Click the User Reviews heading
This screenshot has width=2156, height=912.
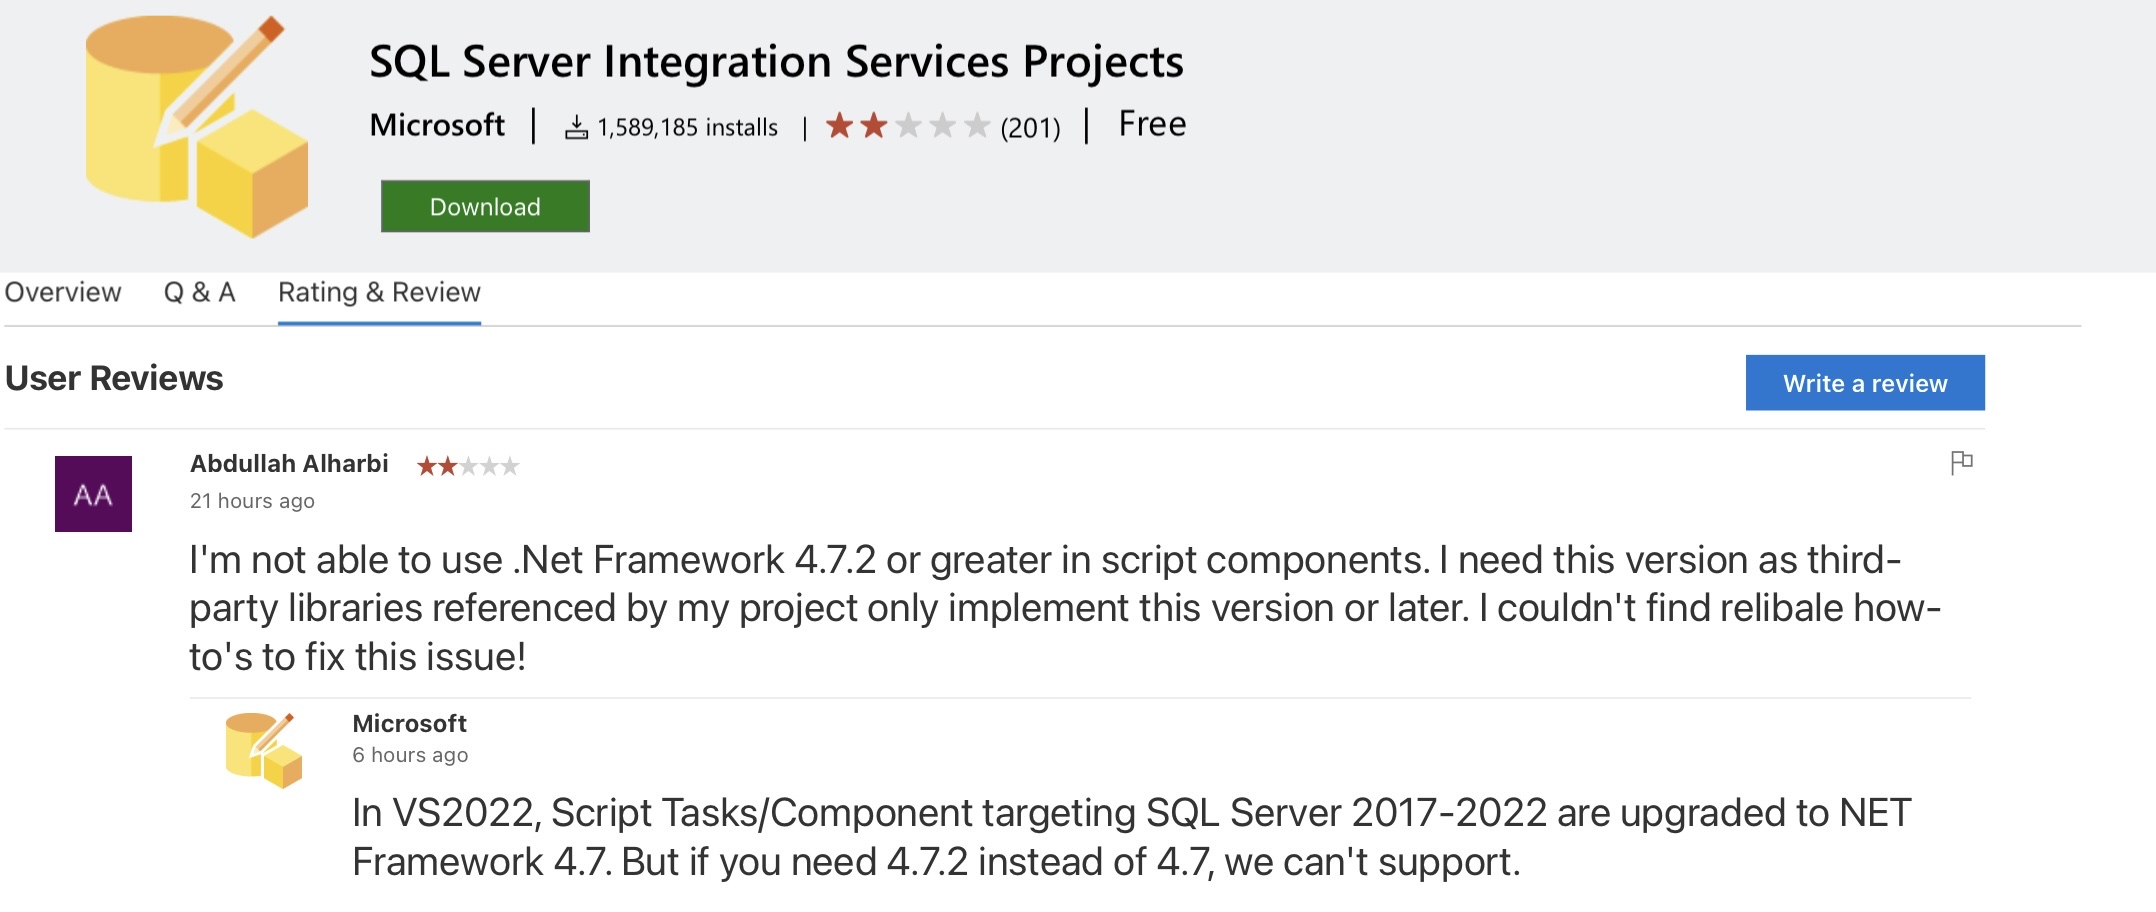(113, 379)
